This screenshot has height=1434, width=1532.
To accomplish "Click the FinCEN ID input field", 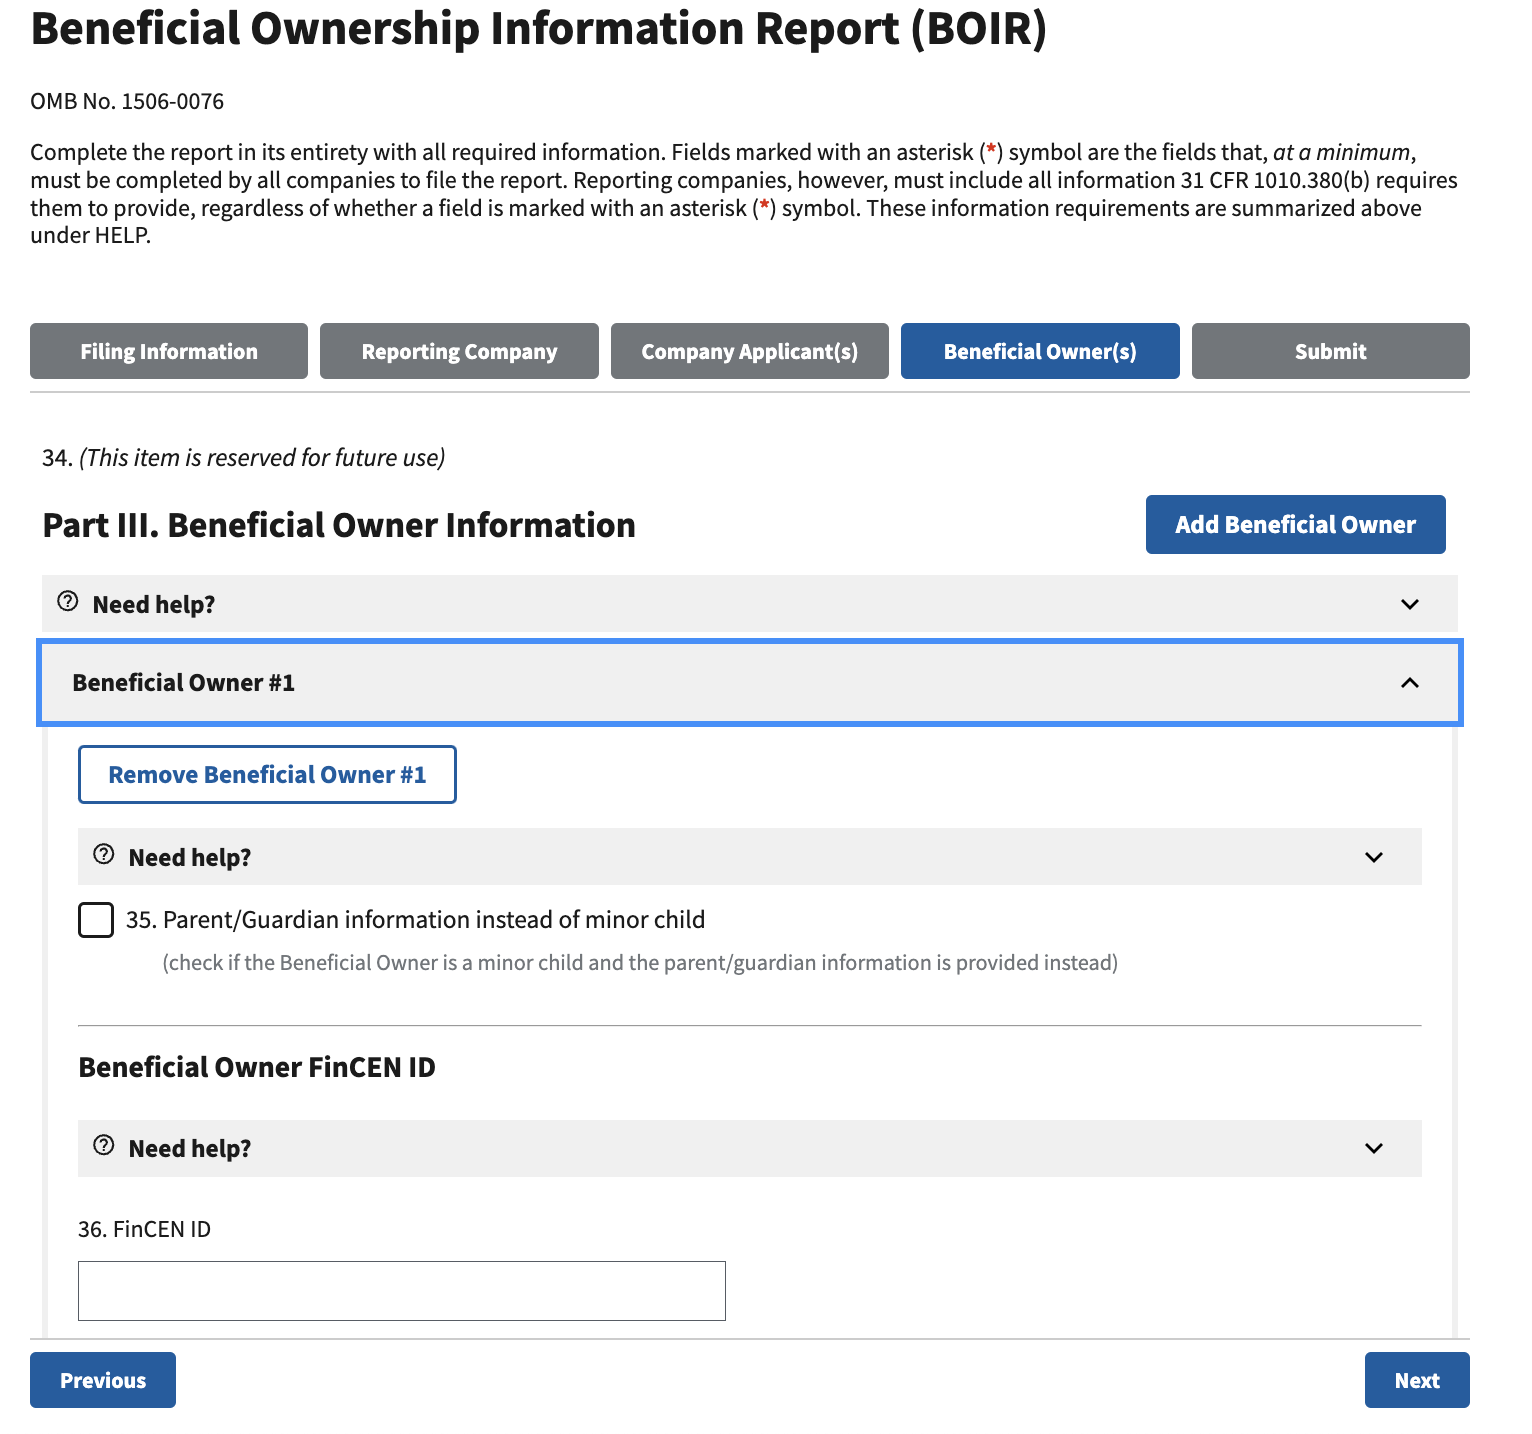I will click(x=402, y=1291).
